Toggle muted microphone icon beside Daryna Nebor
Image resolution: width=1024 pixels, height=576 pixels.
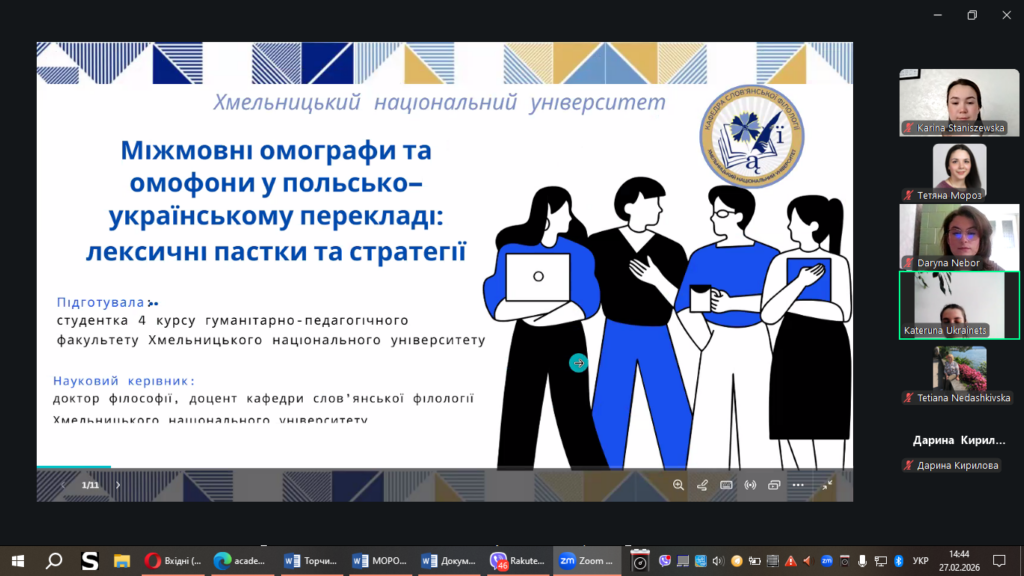point(909,263)
